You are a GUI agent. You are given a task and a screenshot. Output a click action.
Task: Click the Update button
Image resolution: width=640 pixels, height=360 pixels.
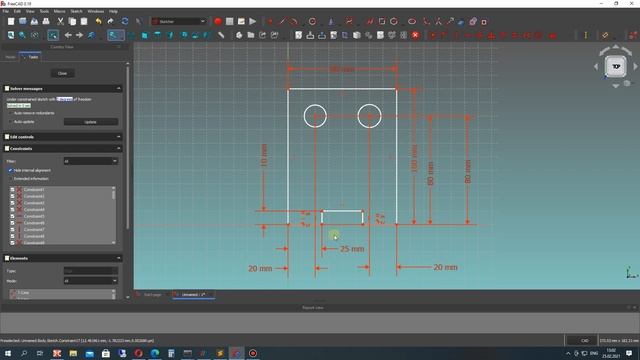91,122
